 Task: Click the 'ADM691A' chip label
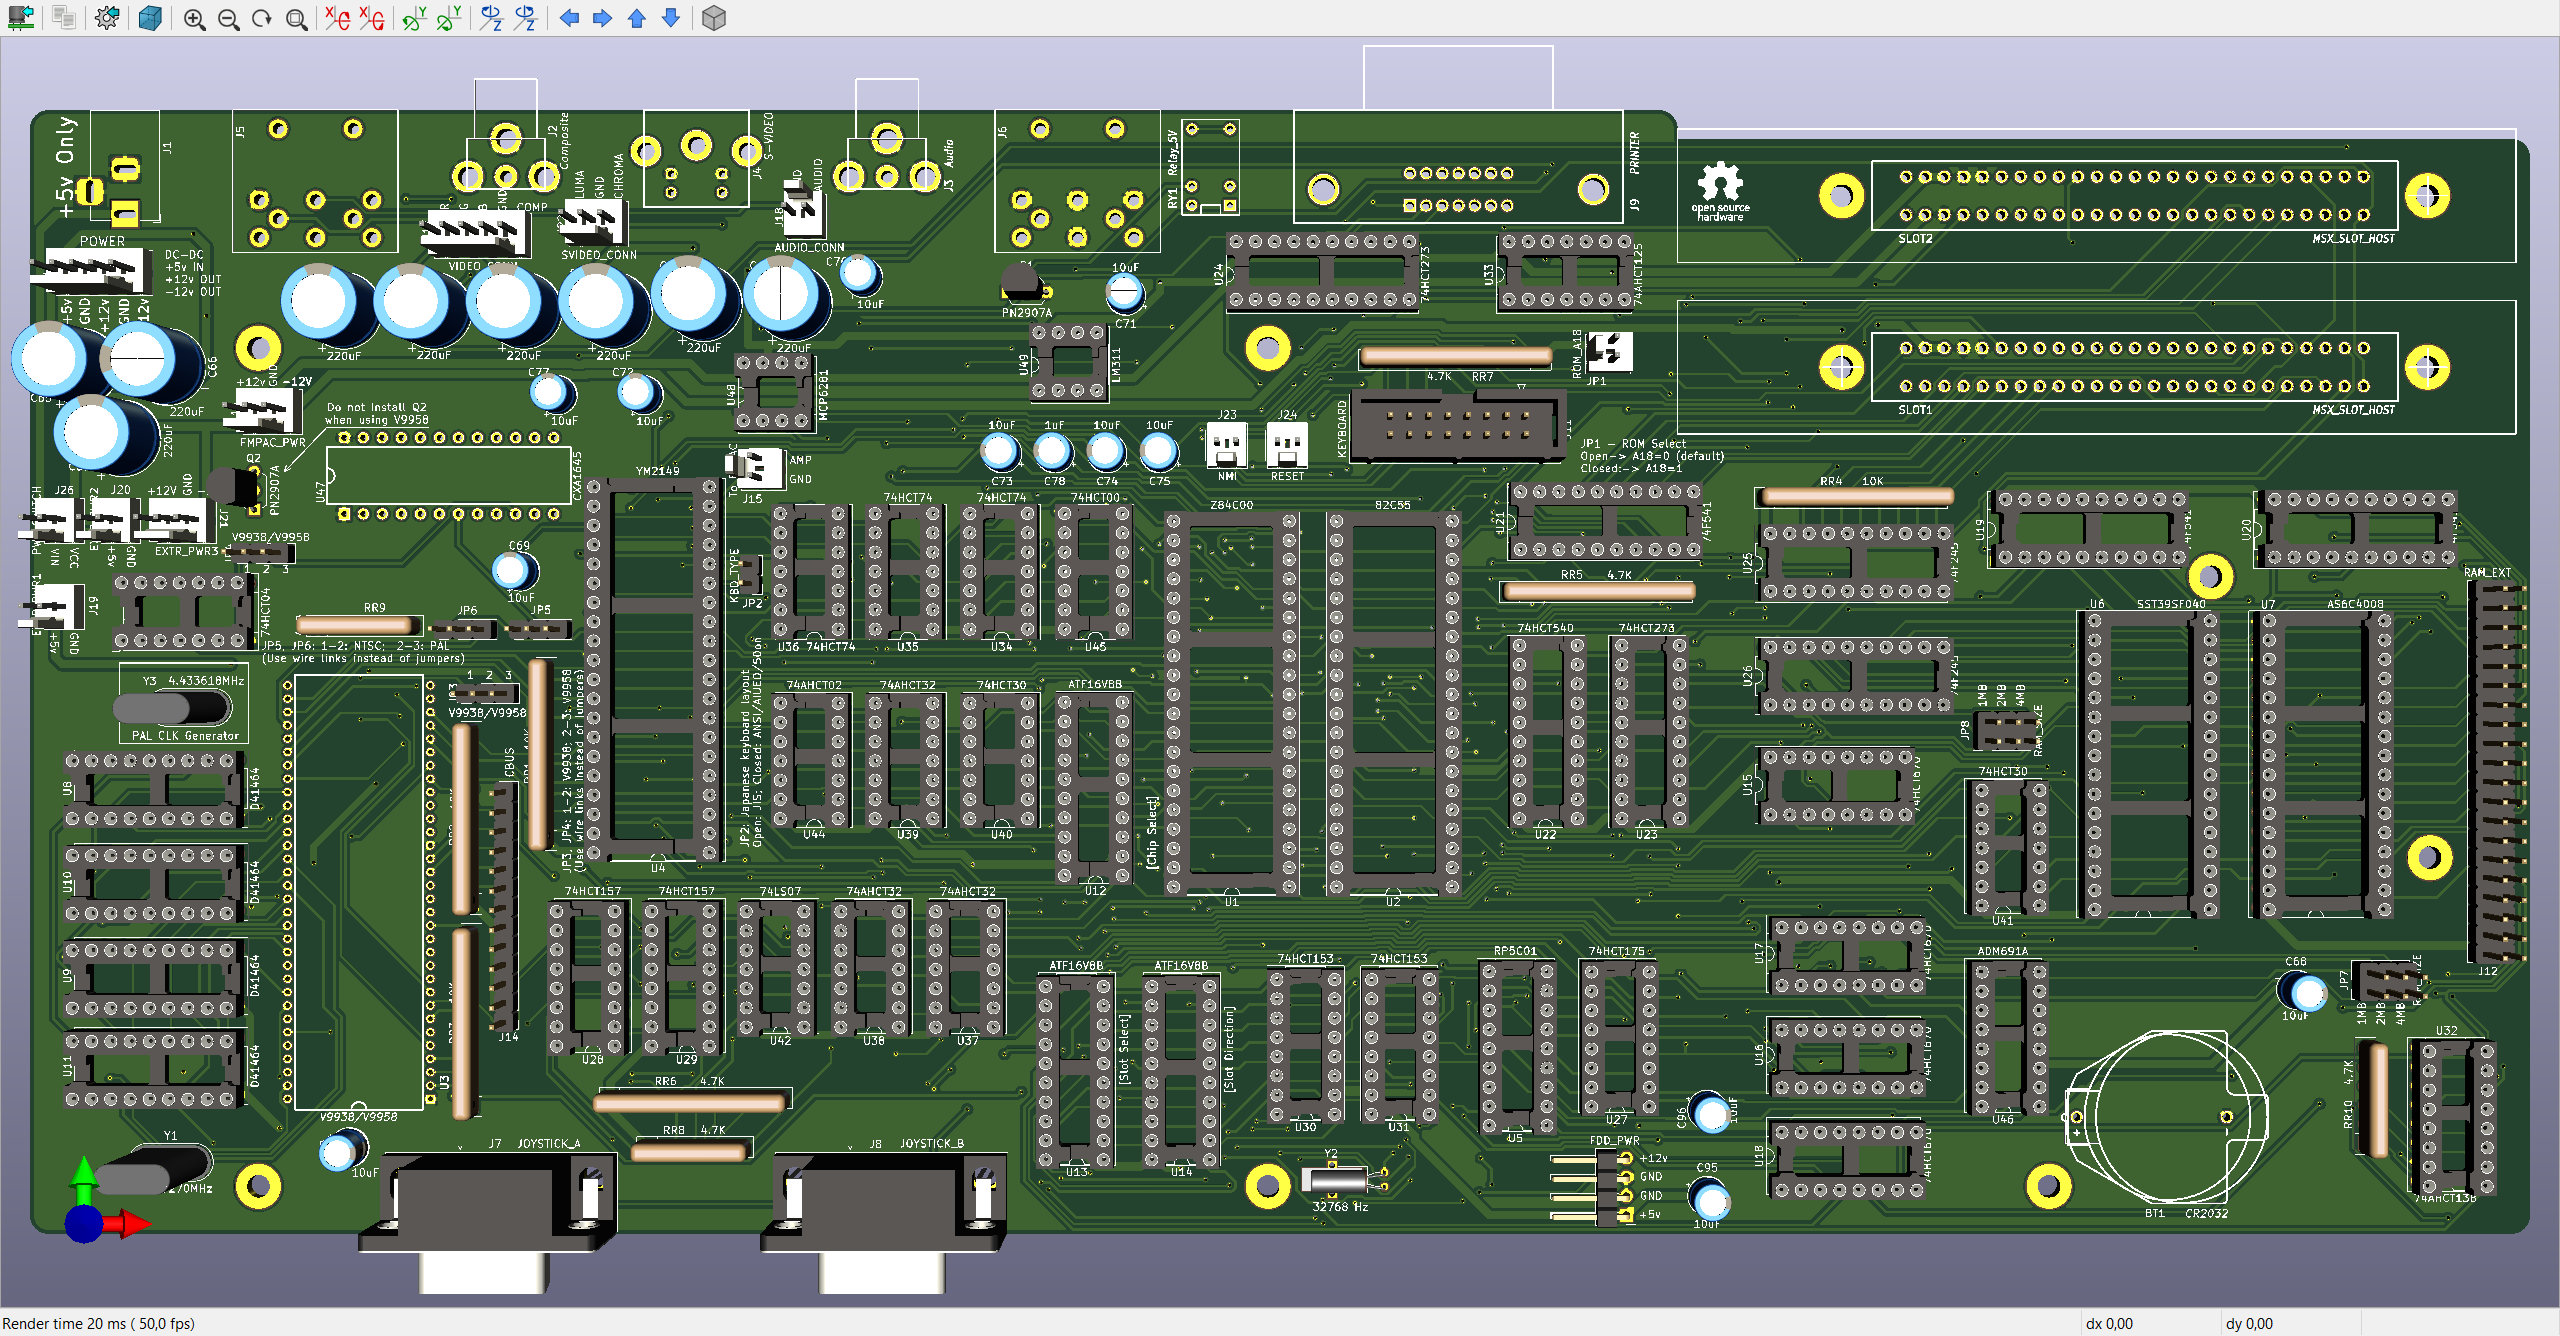pyautogui.click(x=2002, y=951)
